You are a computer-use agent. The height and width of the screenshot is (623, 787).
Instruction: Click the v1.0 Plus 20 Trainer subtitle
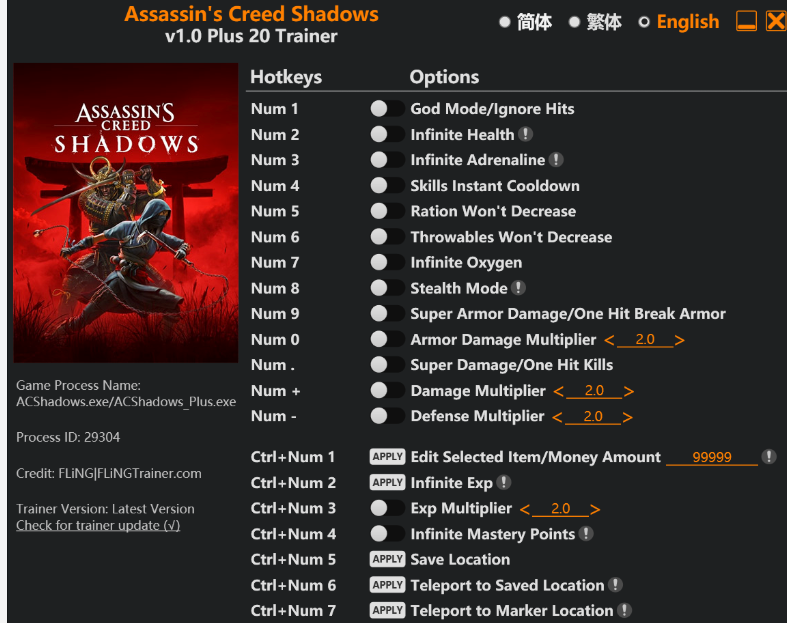pyautogui.click(x=251, y=36)
